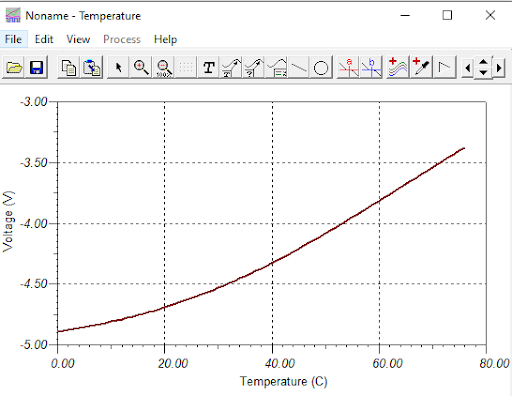Viewport: 512px width, 396px height.
Task: Click the '-3.50' y-axis tick value
Action: pyautogui.click(x=34, y=163)
